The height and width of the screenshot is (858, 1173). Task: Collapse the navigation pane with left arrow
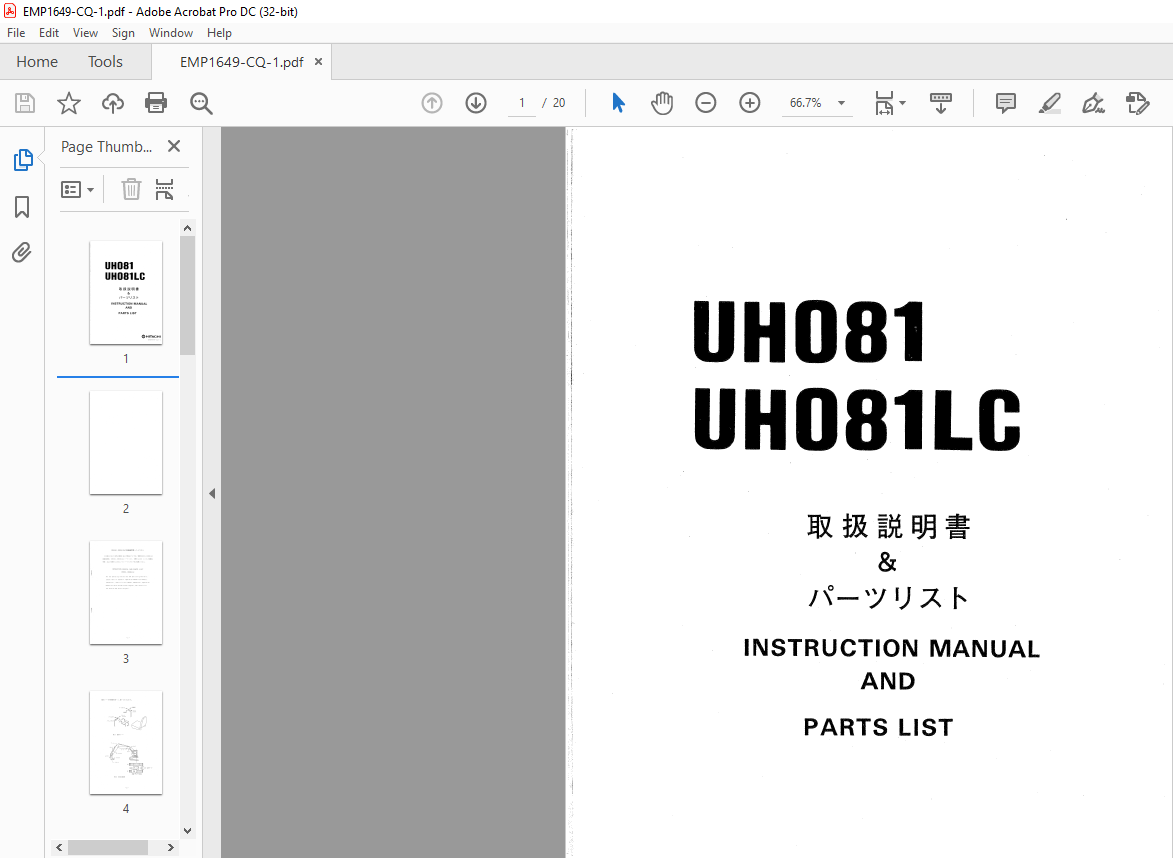(212, 493)
